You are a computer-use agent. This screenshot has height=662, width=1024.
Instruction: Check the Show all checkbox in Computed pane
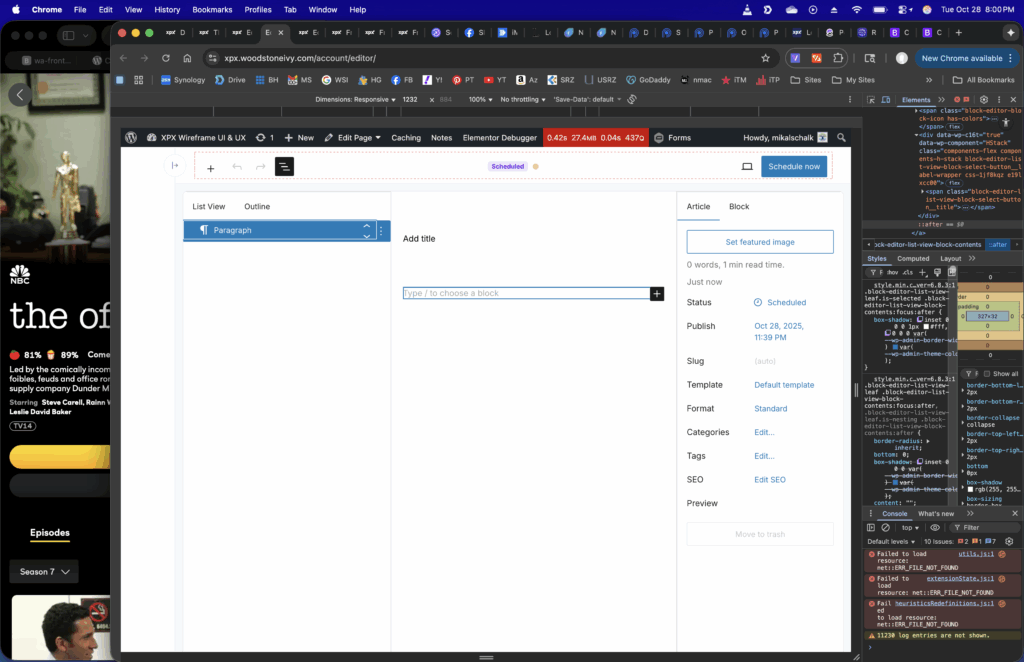tap(987, 374)
